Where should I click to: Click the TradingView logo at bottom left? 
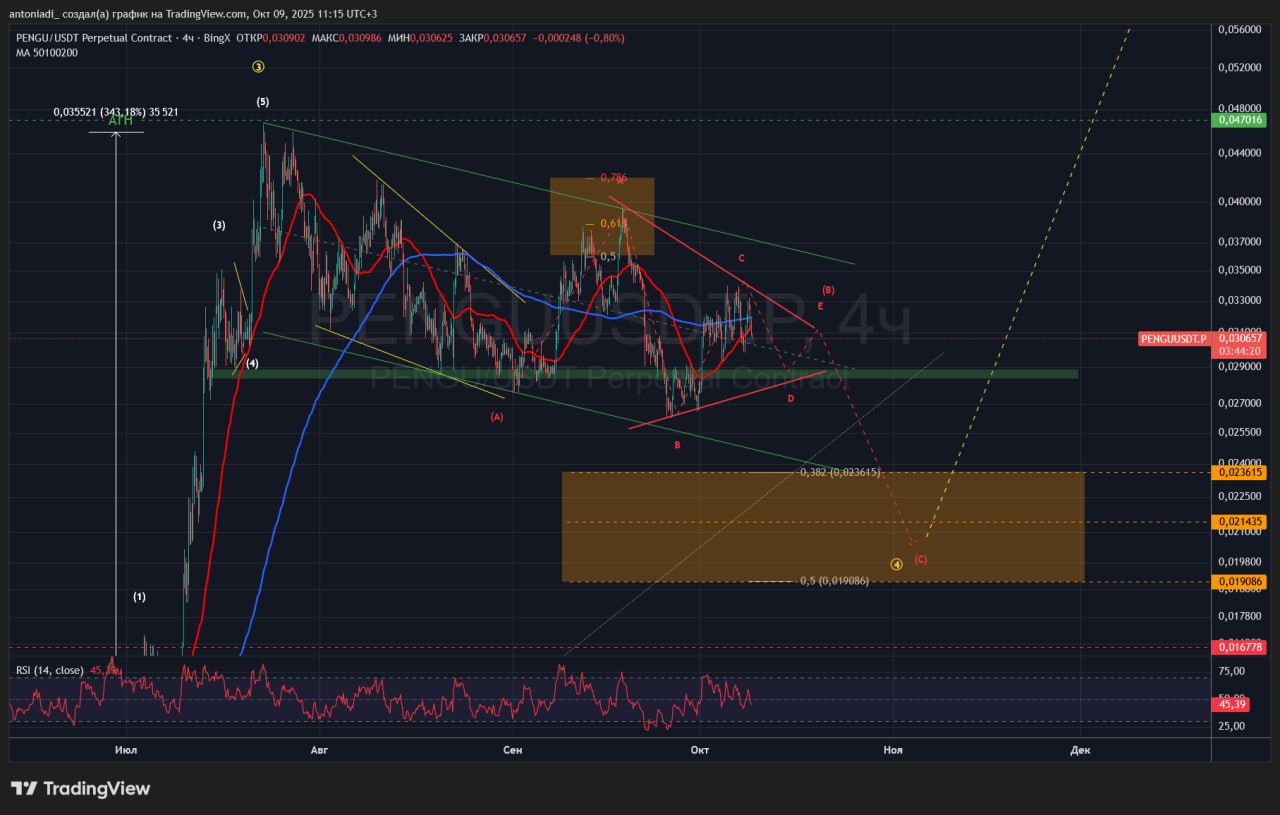pos(80,789)
